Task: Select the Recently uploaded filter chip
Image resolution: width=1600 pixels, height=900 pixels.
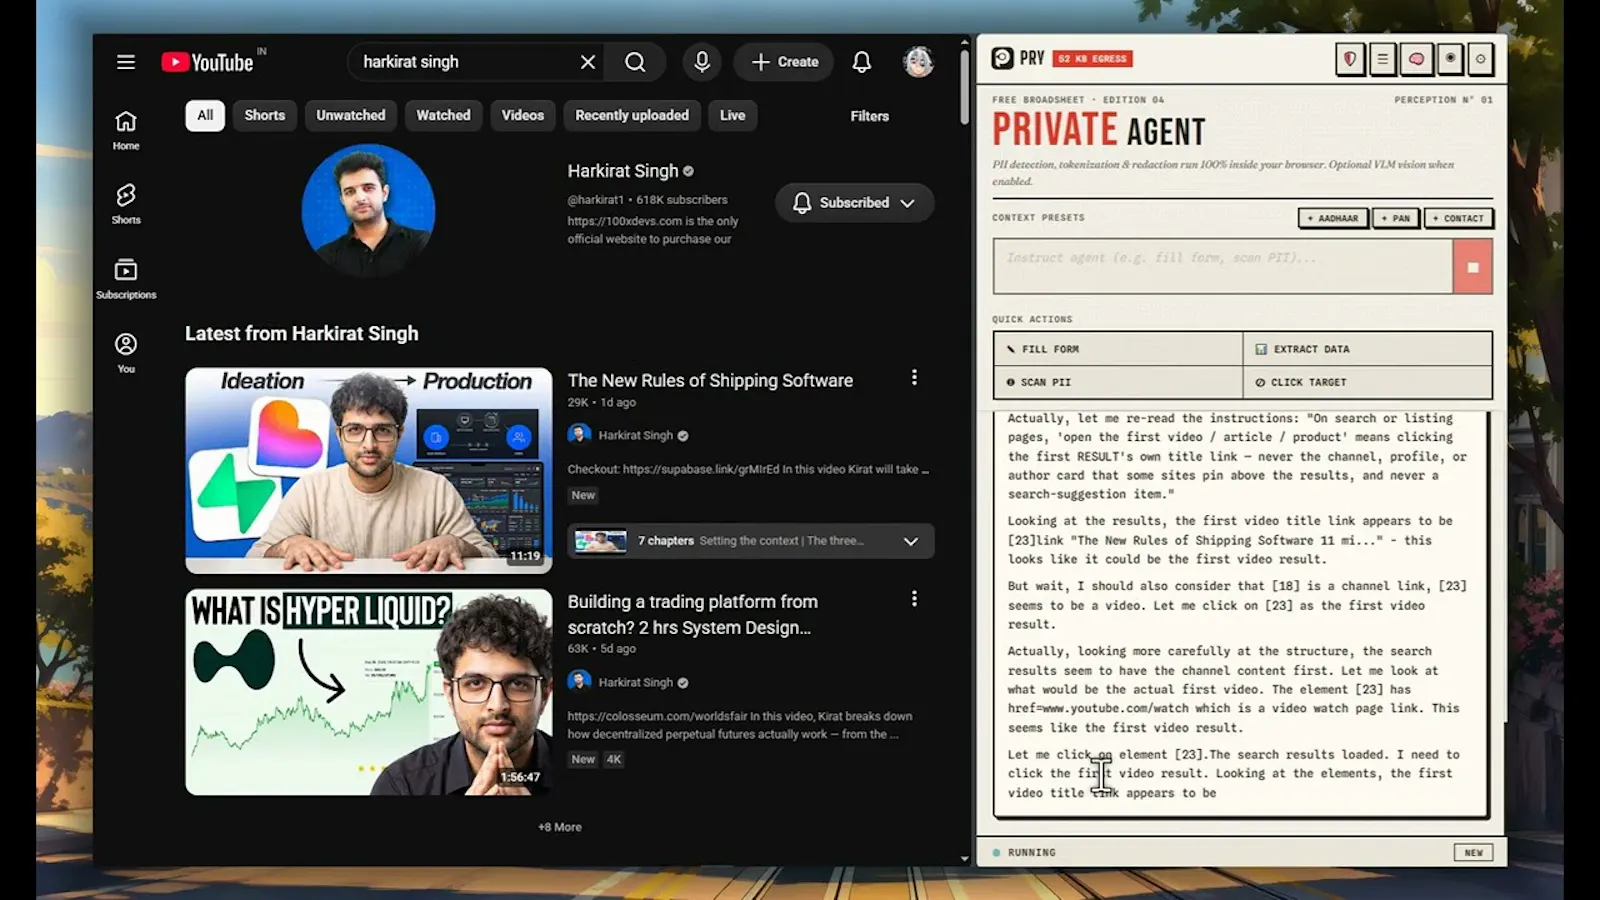Action: click(x=632, y=115)
